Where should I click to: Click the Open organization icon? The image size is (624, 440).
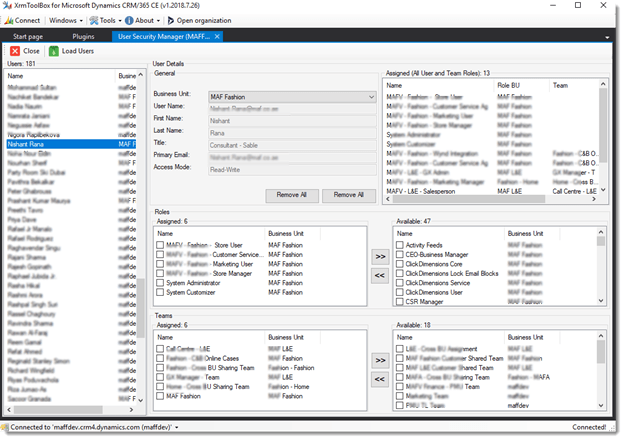171,20
